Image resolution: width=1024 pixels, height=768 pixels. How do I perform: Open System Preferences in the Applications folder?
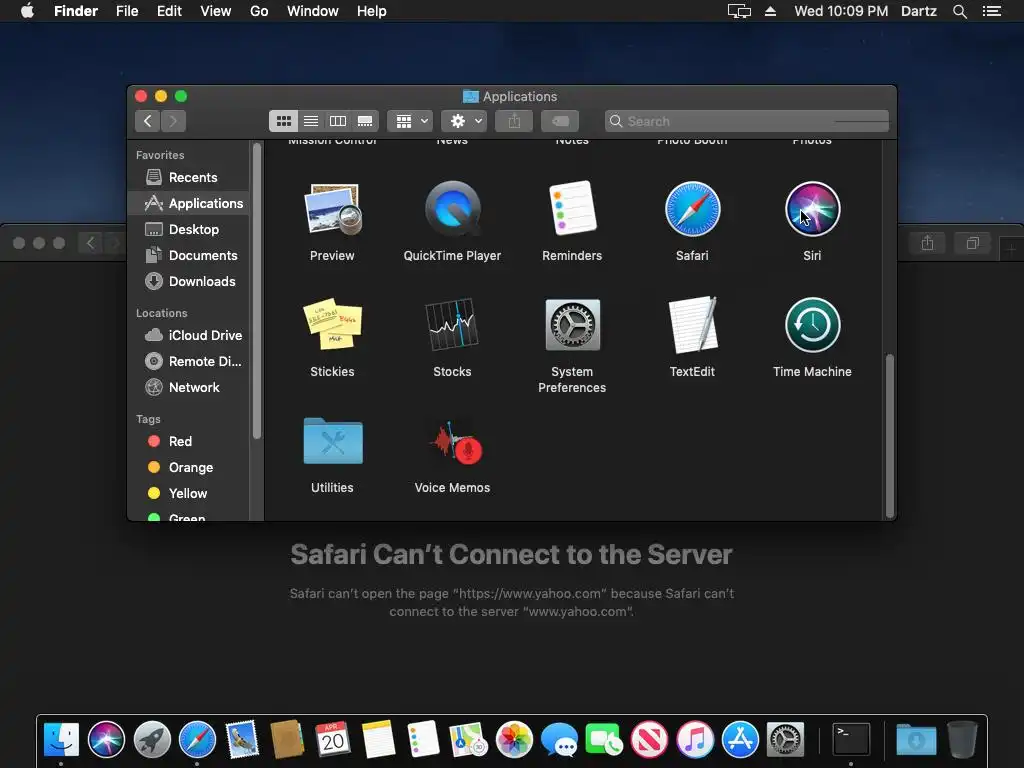click(x=572, y=325)
